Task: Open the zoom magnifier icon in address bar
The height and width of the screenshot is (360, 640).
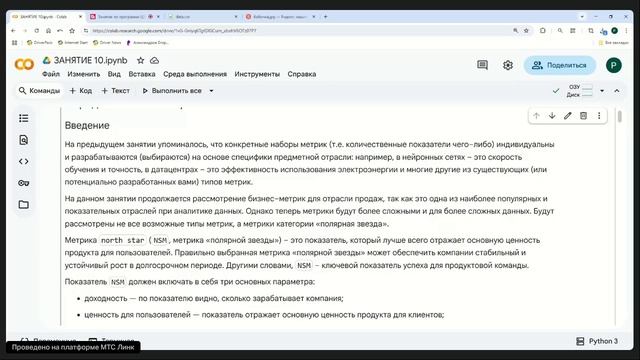Action: 516,31
